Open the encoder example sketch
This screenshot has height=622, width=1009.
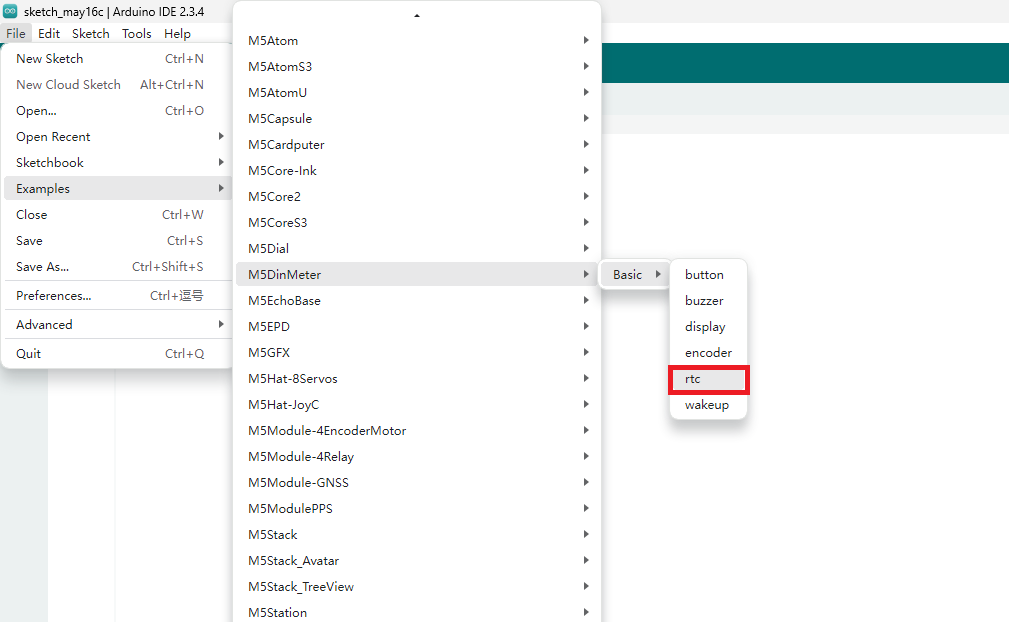(x=708, y=352)
